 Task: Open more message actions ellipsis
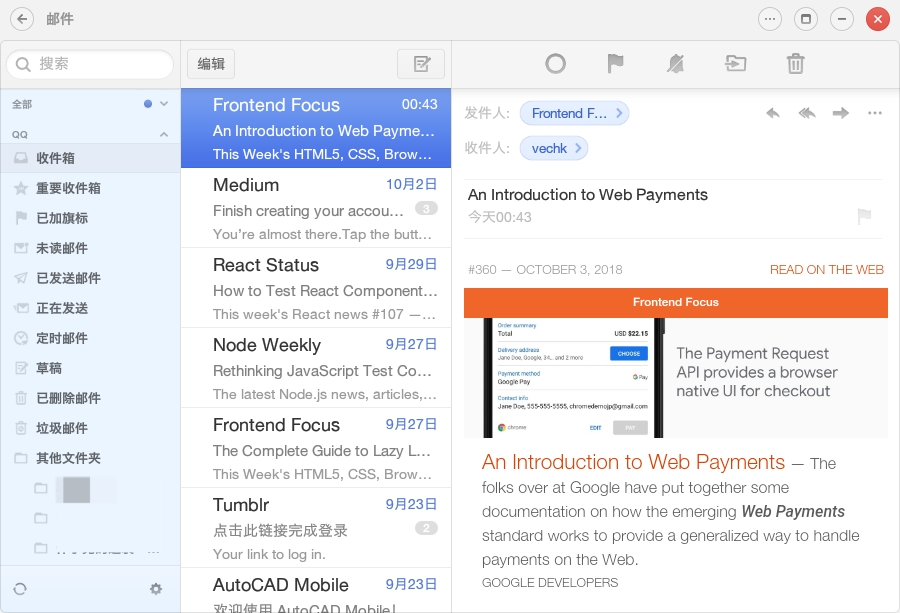(875, 113)
